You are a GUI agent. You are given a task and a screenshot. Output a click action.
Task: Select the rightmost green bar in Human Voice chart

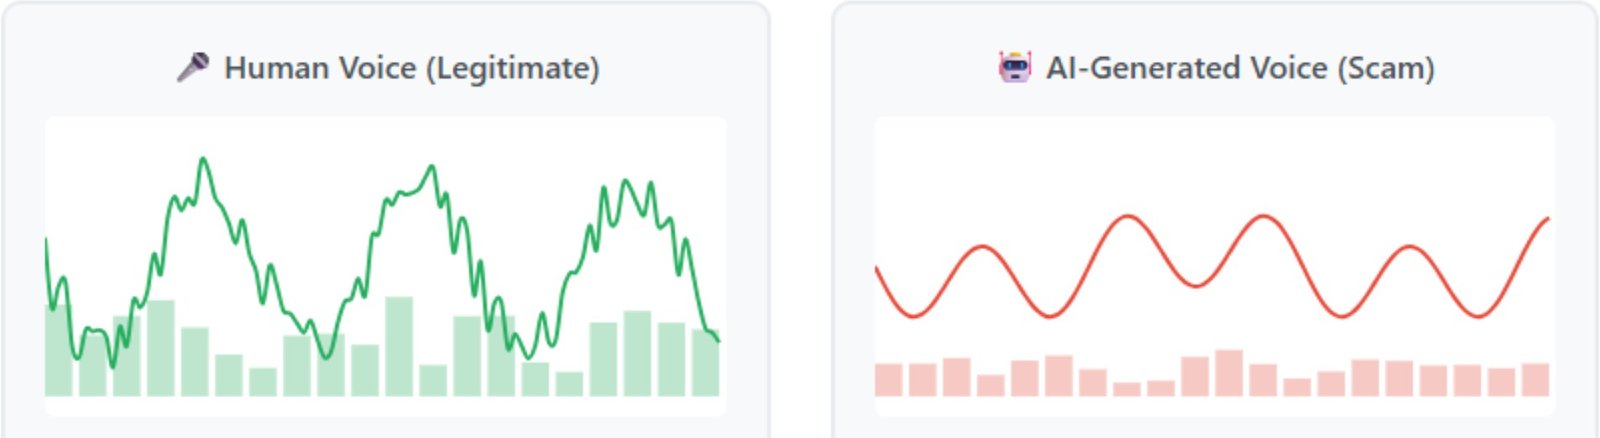click(705, 363)
